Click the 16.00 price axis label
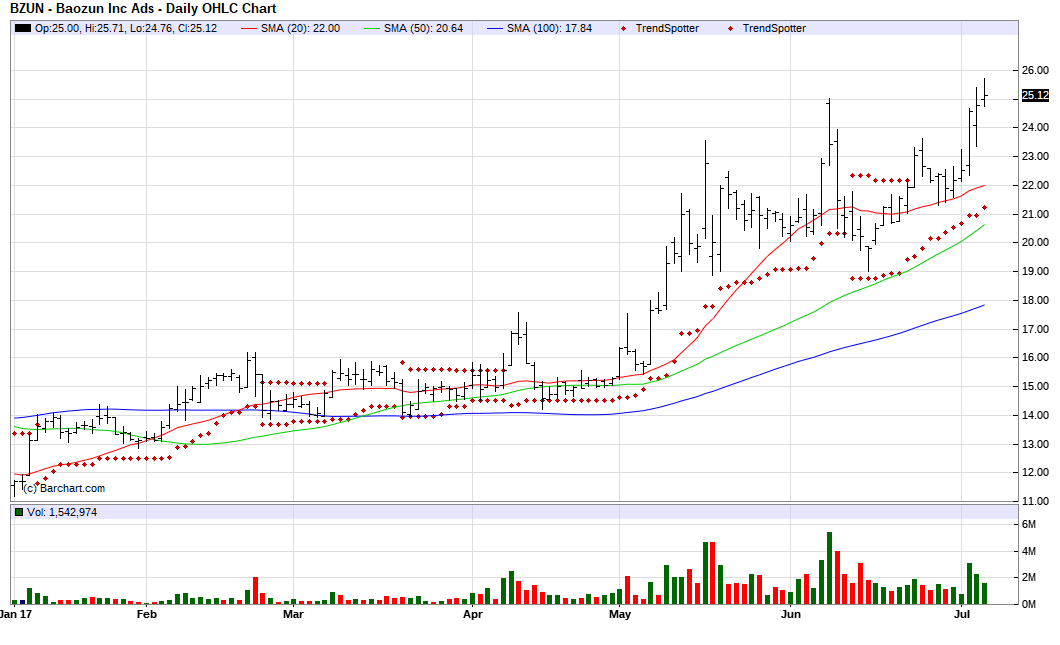Image resolution: width=1060 pixels, height=645 pixels. tap(1035, 358)
